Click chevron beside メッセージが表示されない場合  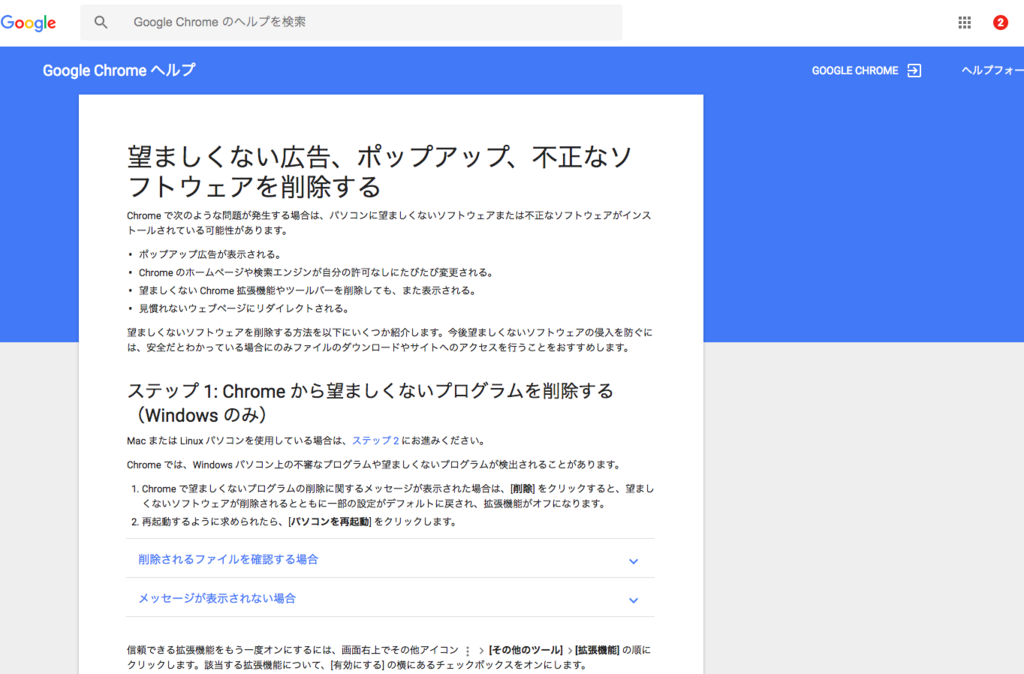tap(633, 600)
